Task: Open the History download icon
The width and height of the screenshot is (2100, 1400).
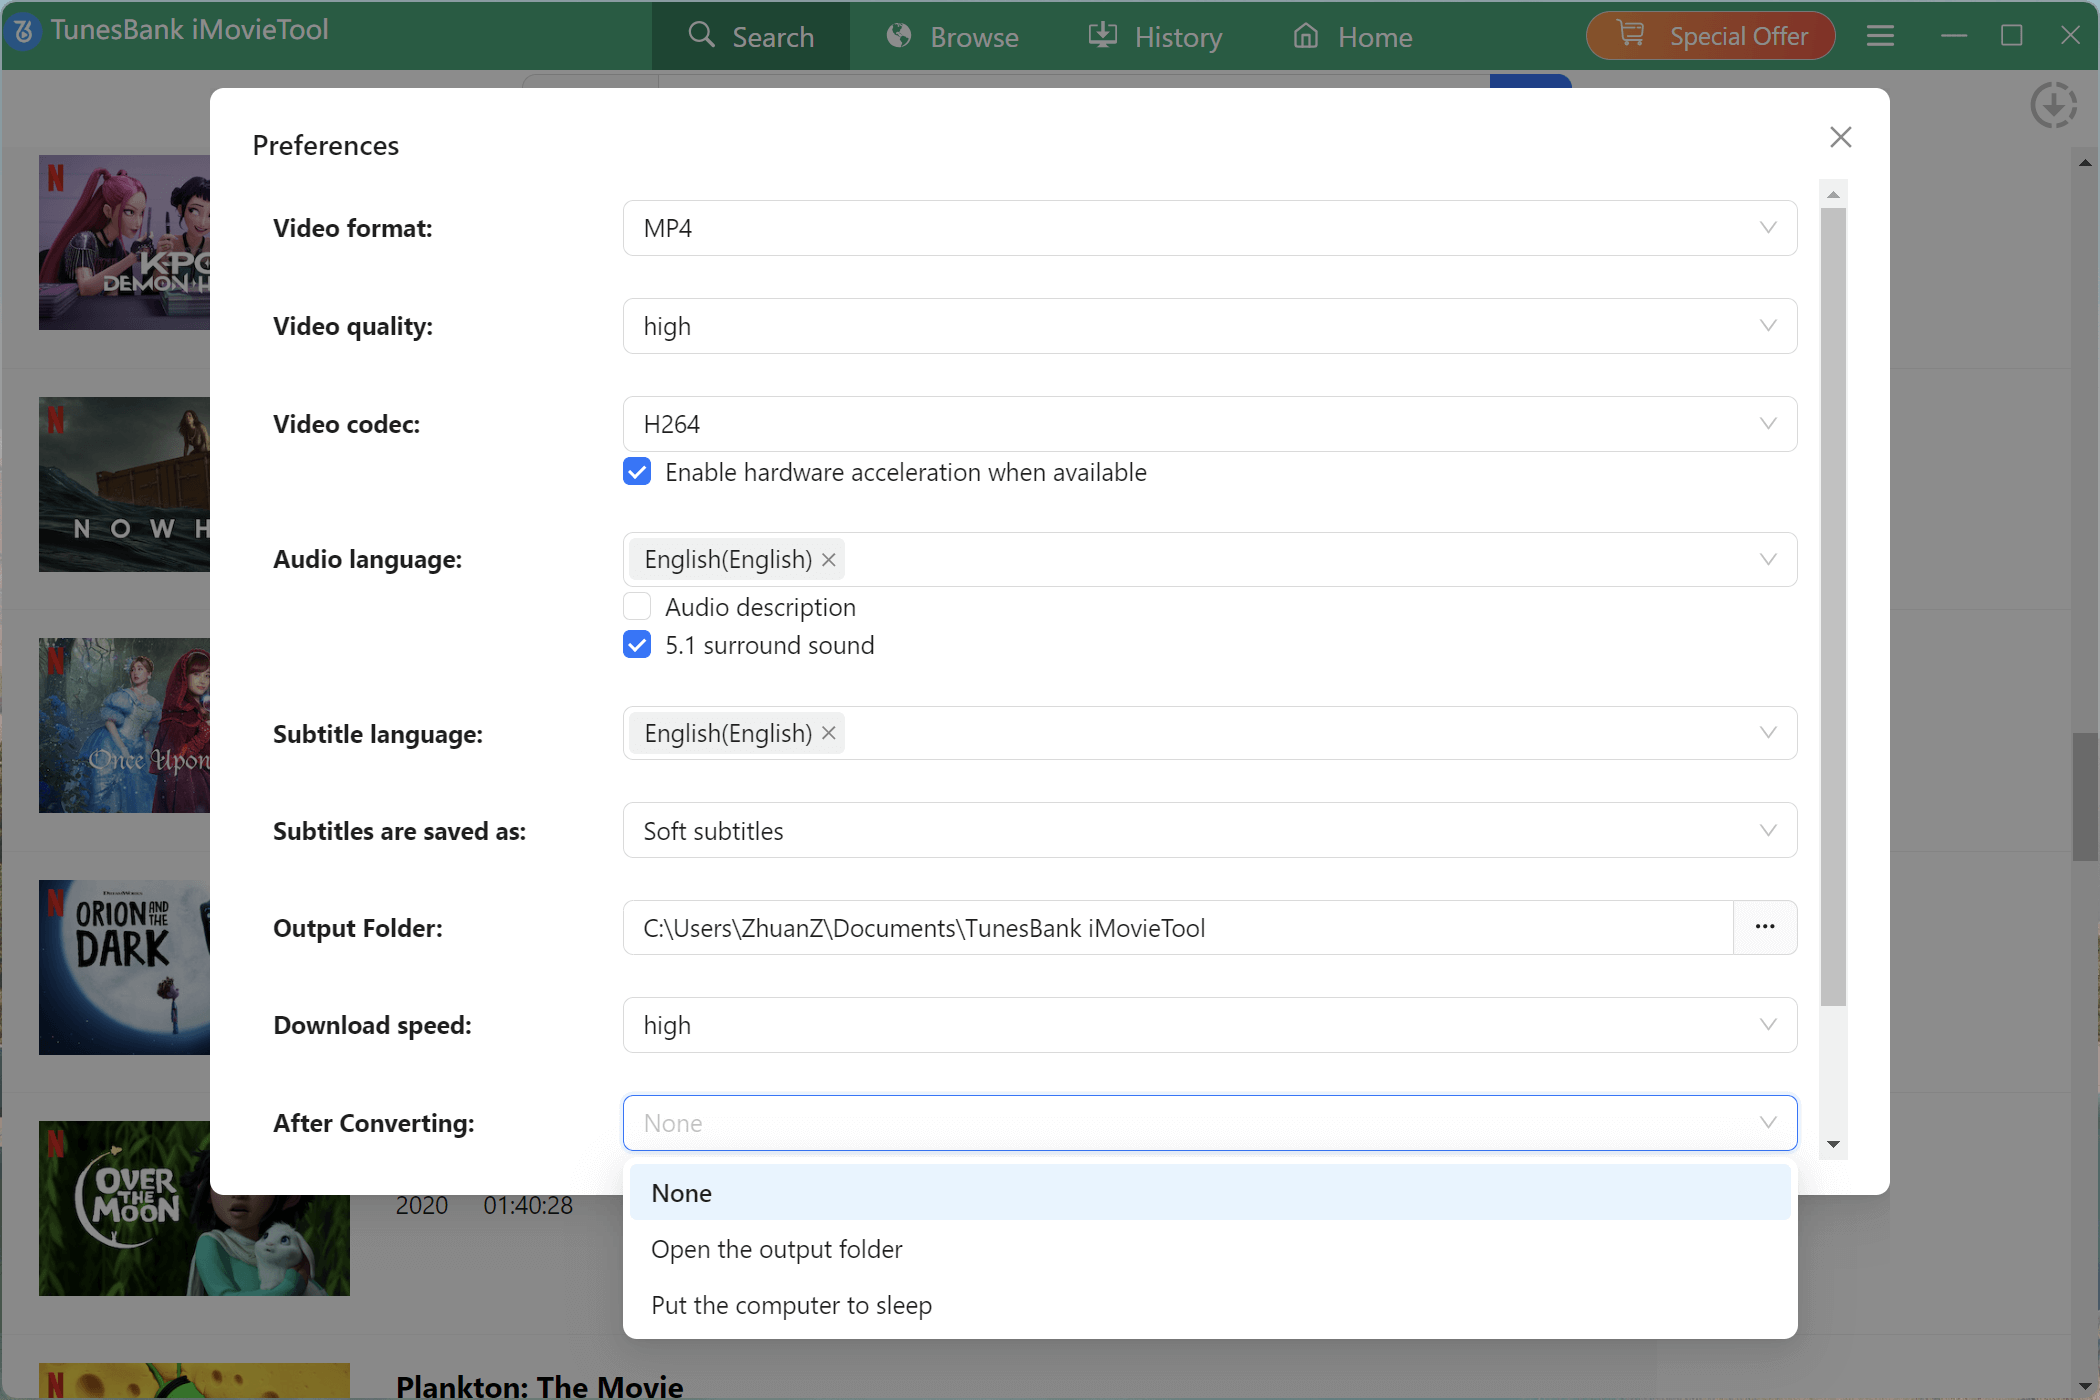Action: pyautogui.click(x=1101, y=36)
